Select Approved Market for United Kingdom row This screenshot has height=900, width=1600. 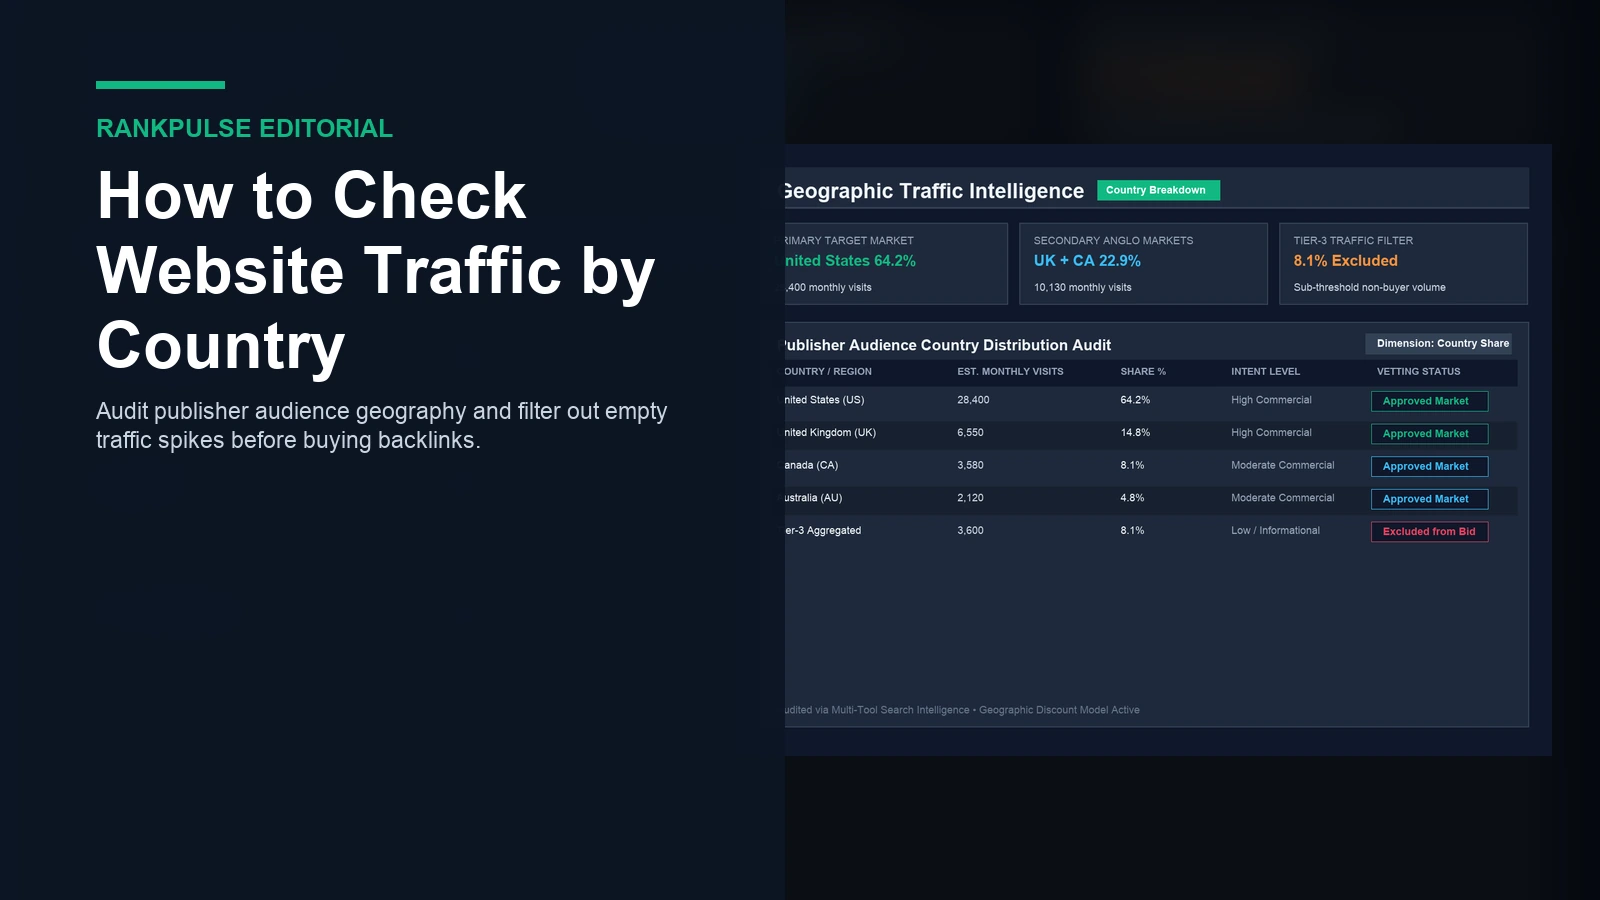[1429, 434]
